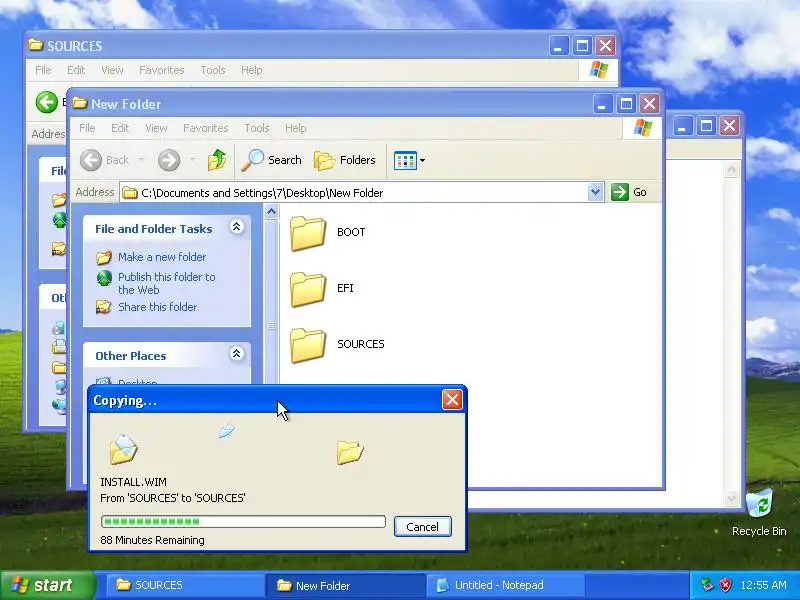Screen dimensions: 800x600
Task: Click Windows flag logo in New Folder window
Action: tap(642, 128)
